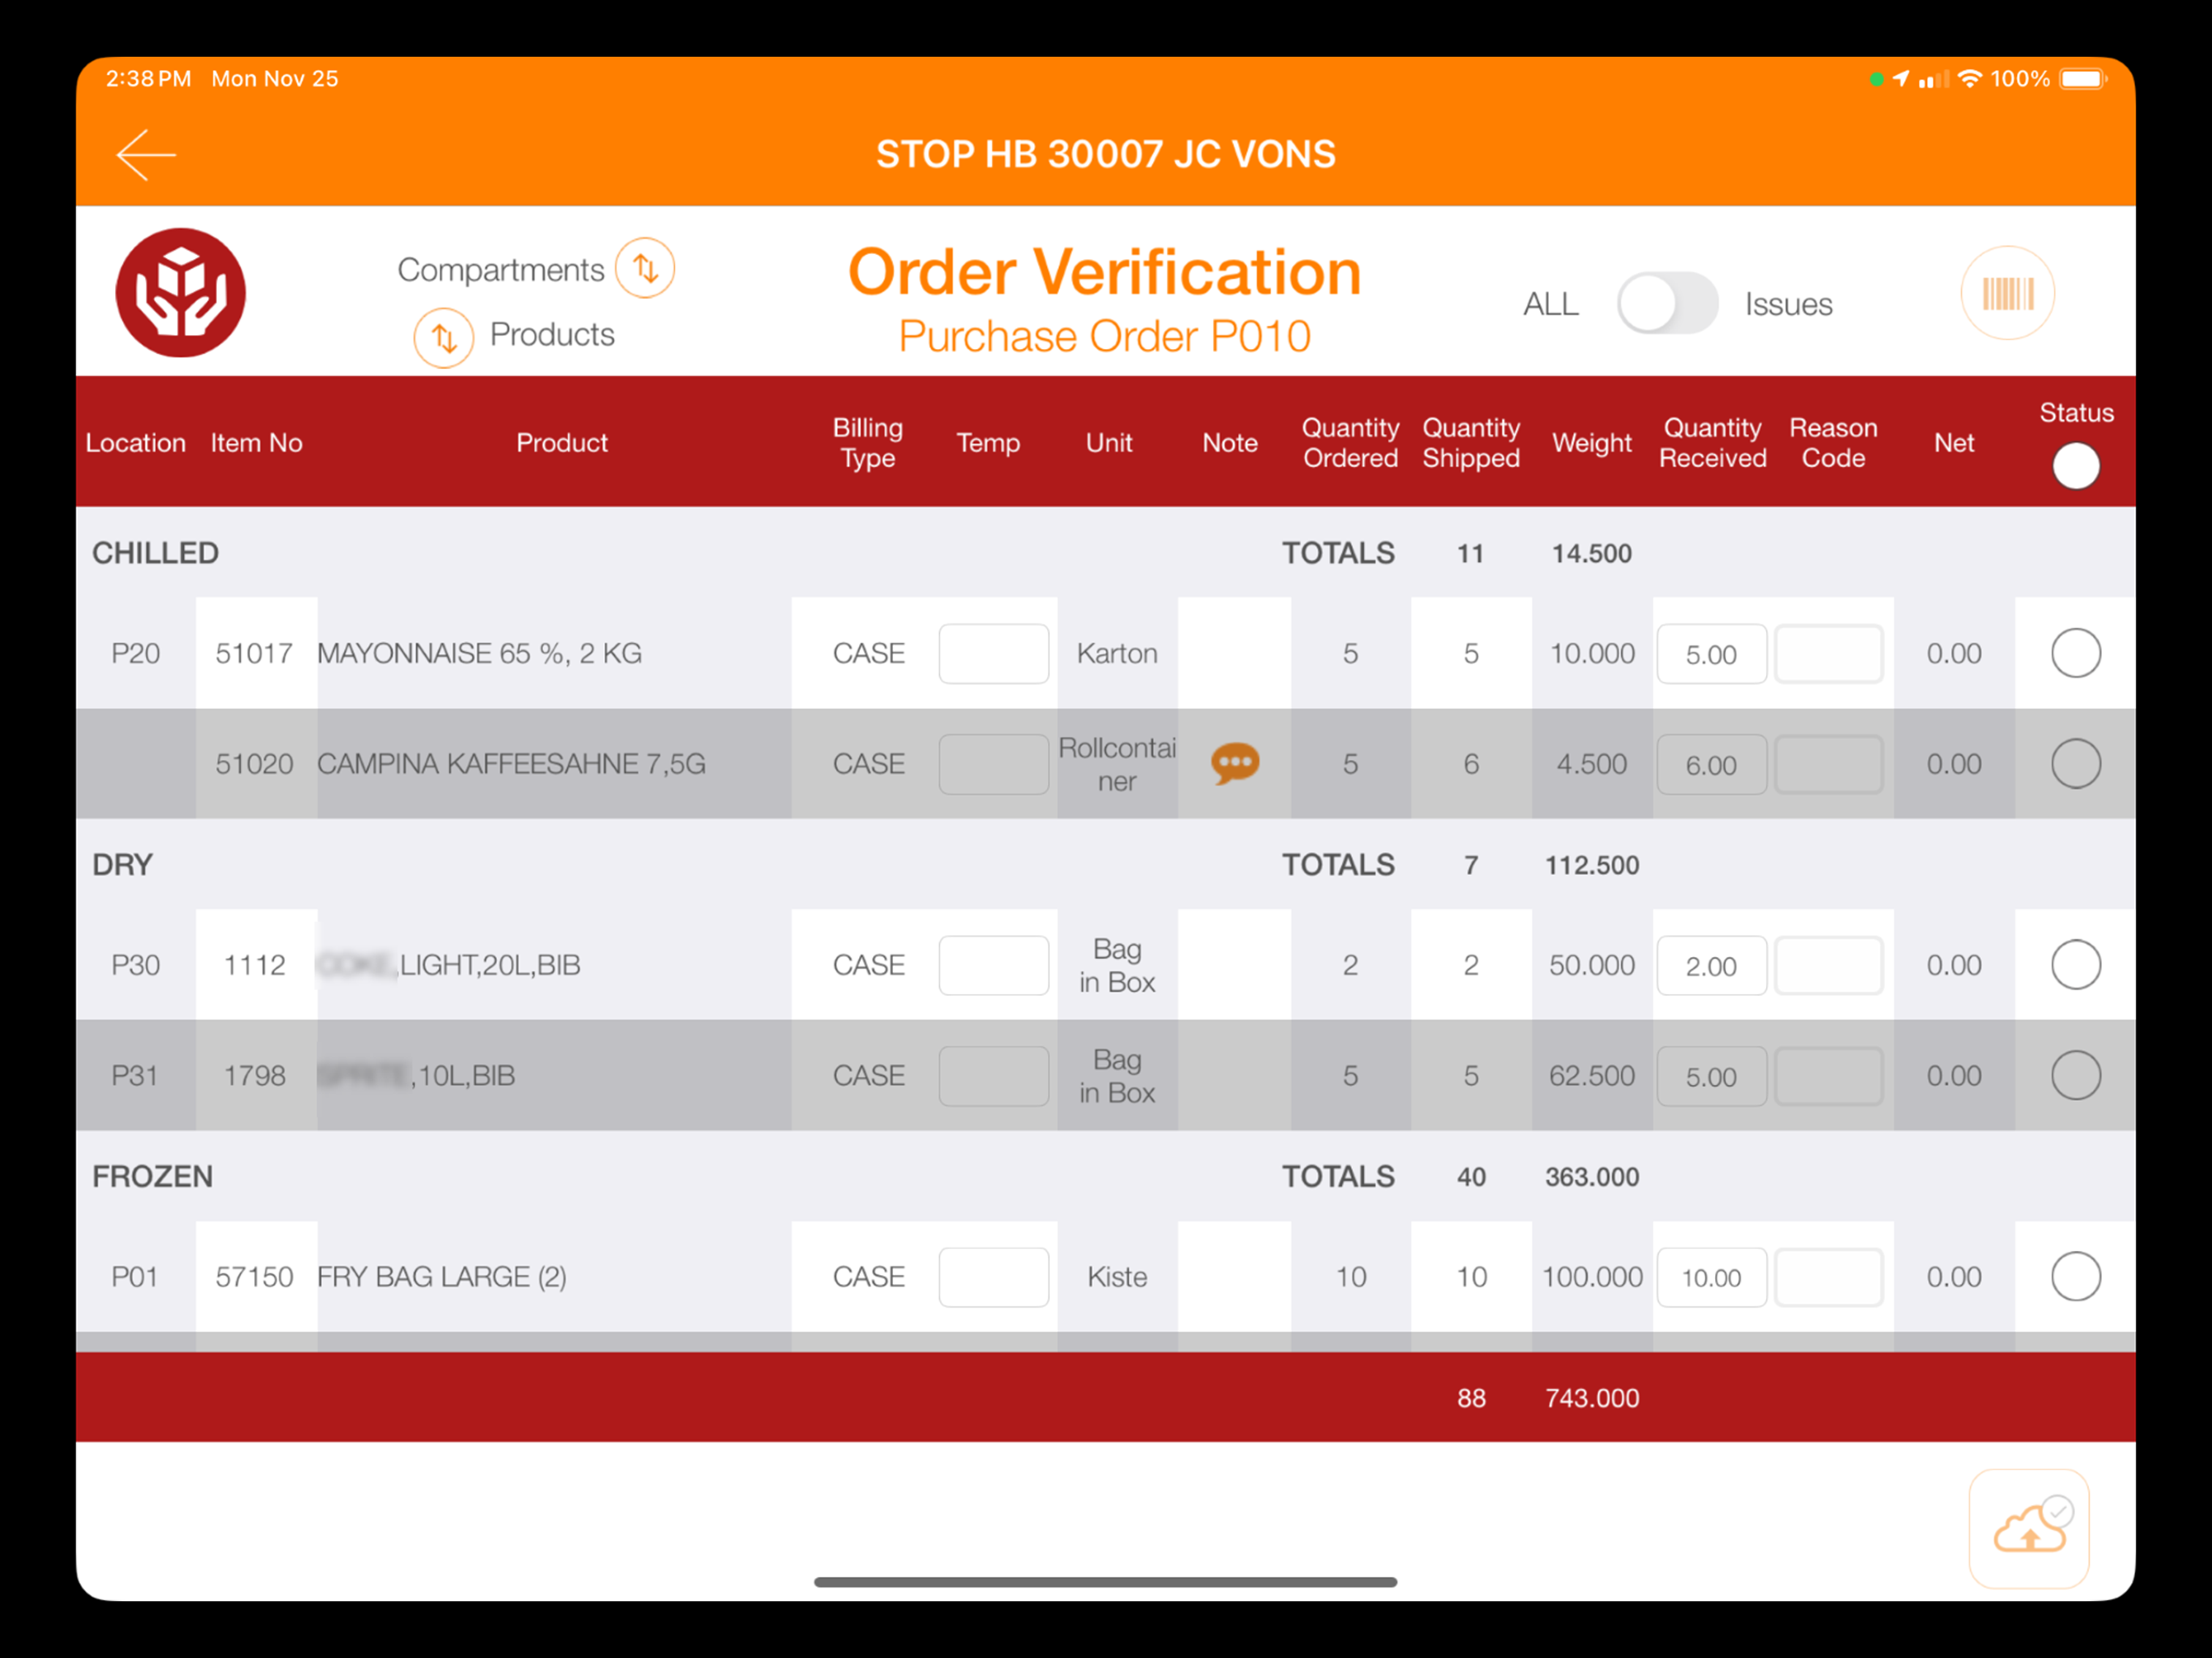
Task: Click the Issues label
Action: 1788,304
